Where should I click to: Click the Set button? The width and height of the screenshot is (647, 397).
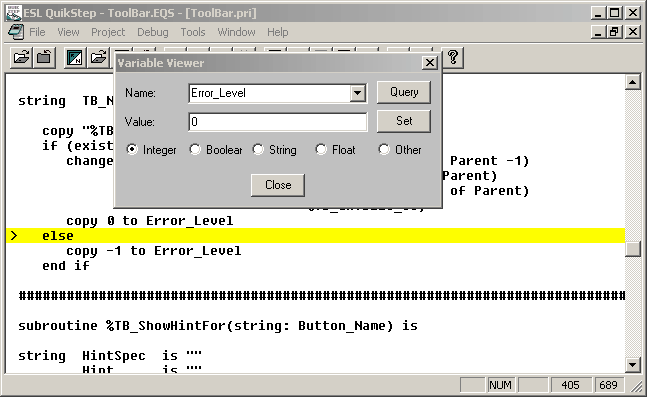404,121
